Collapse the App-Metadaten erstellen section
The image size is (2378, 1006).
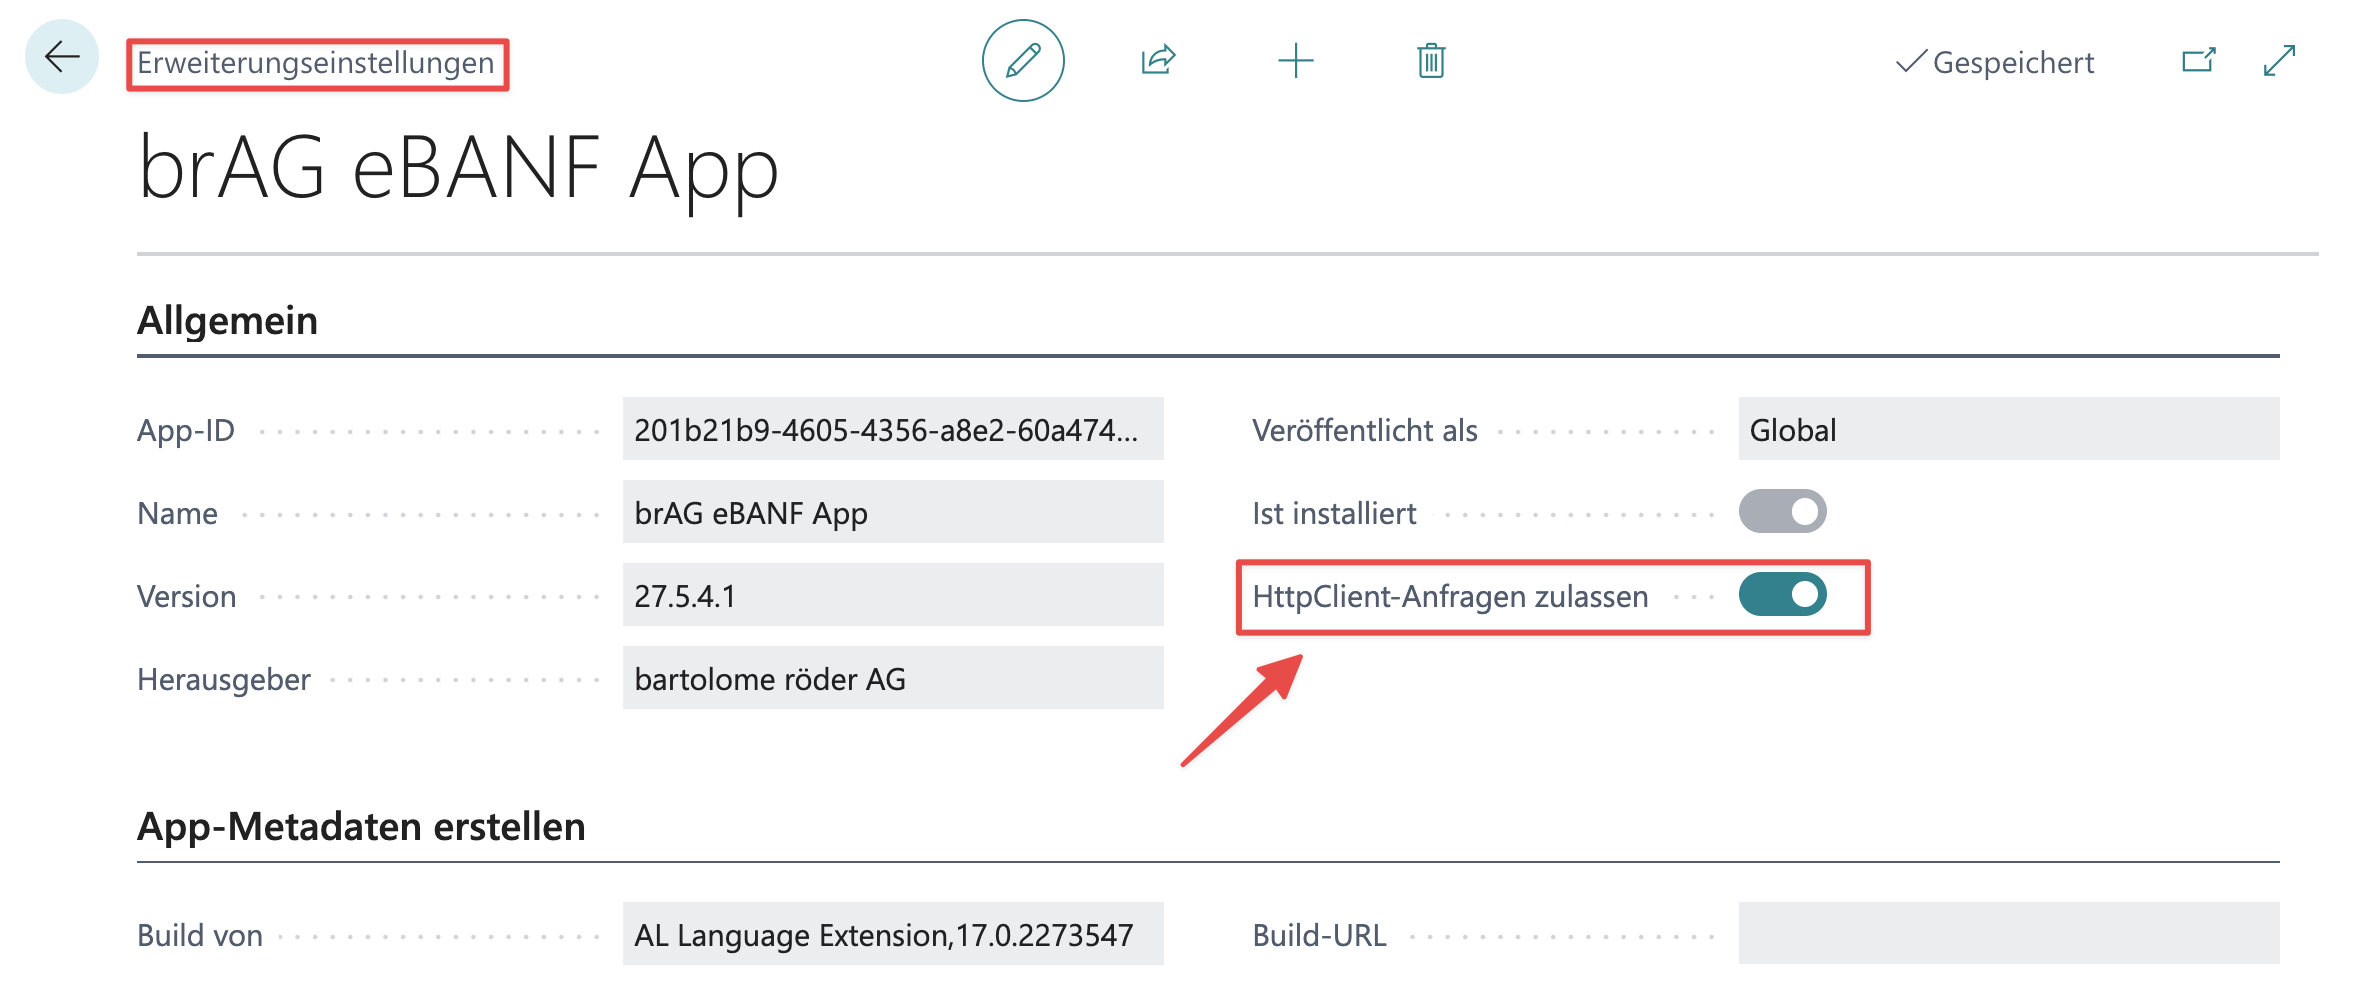coord(361,827)
